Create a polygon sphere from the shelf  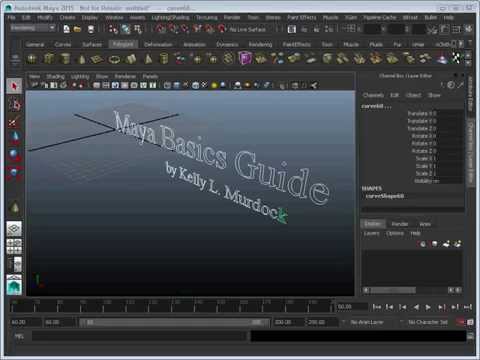pos(32,59)
